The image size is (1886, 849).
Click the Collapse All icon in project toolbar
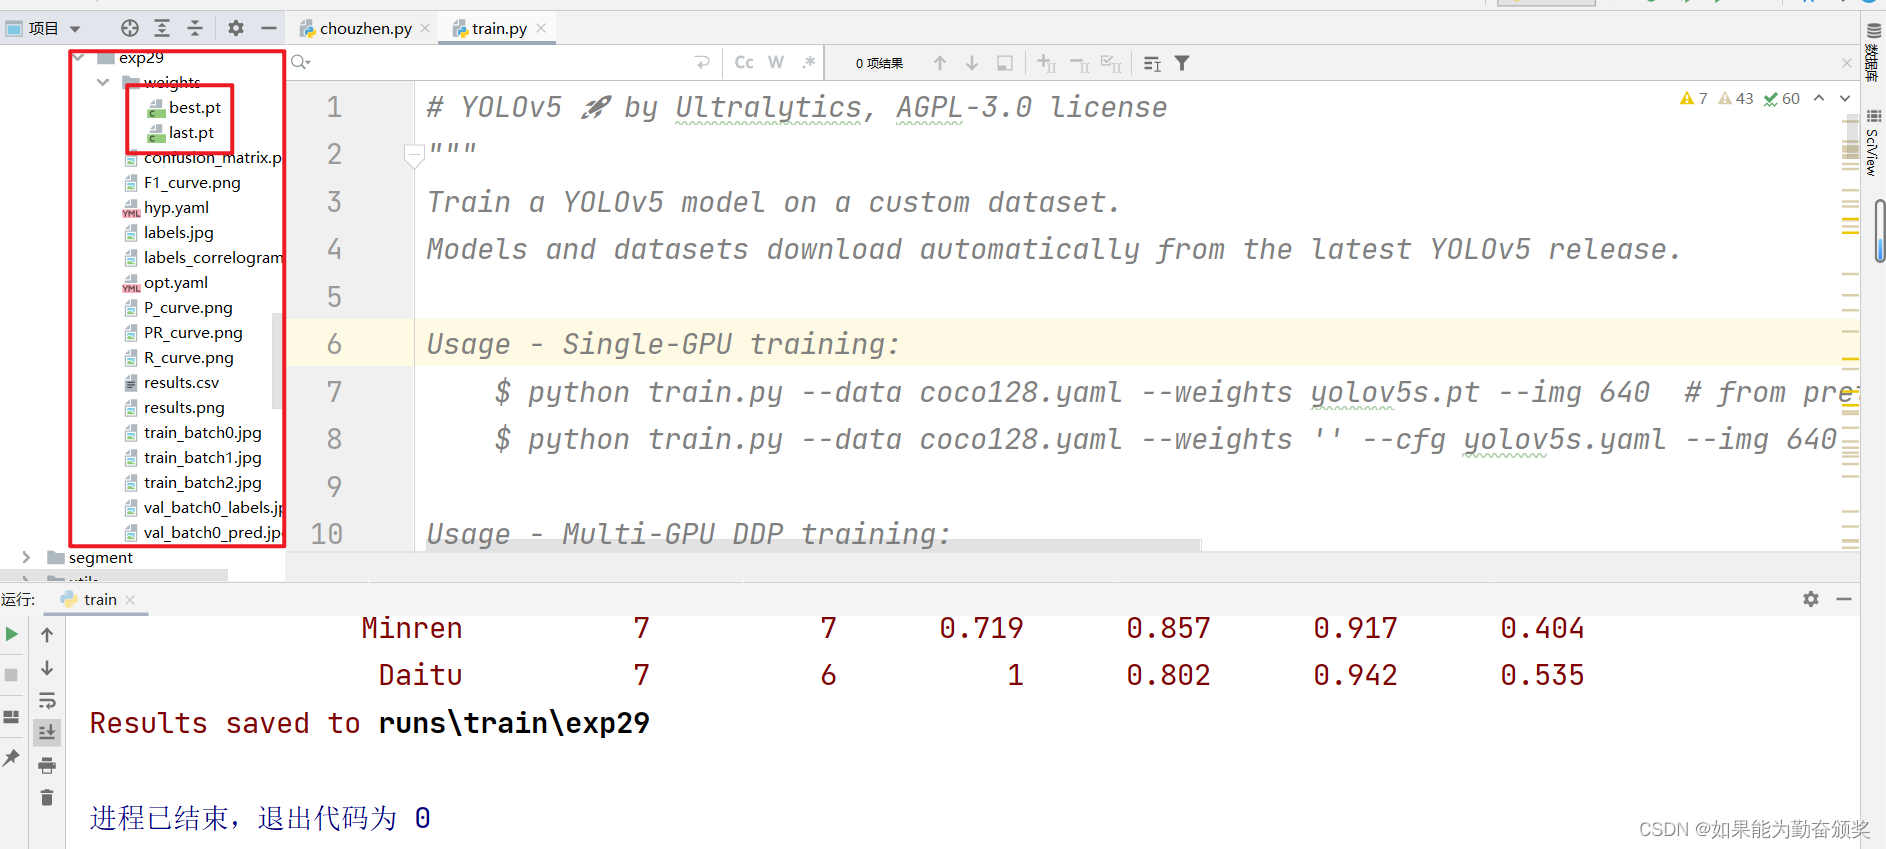coord(195,28)
